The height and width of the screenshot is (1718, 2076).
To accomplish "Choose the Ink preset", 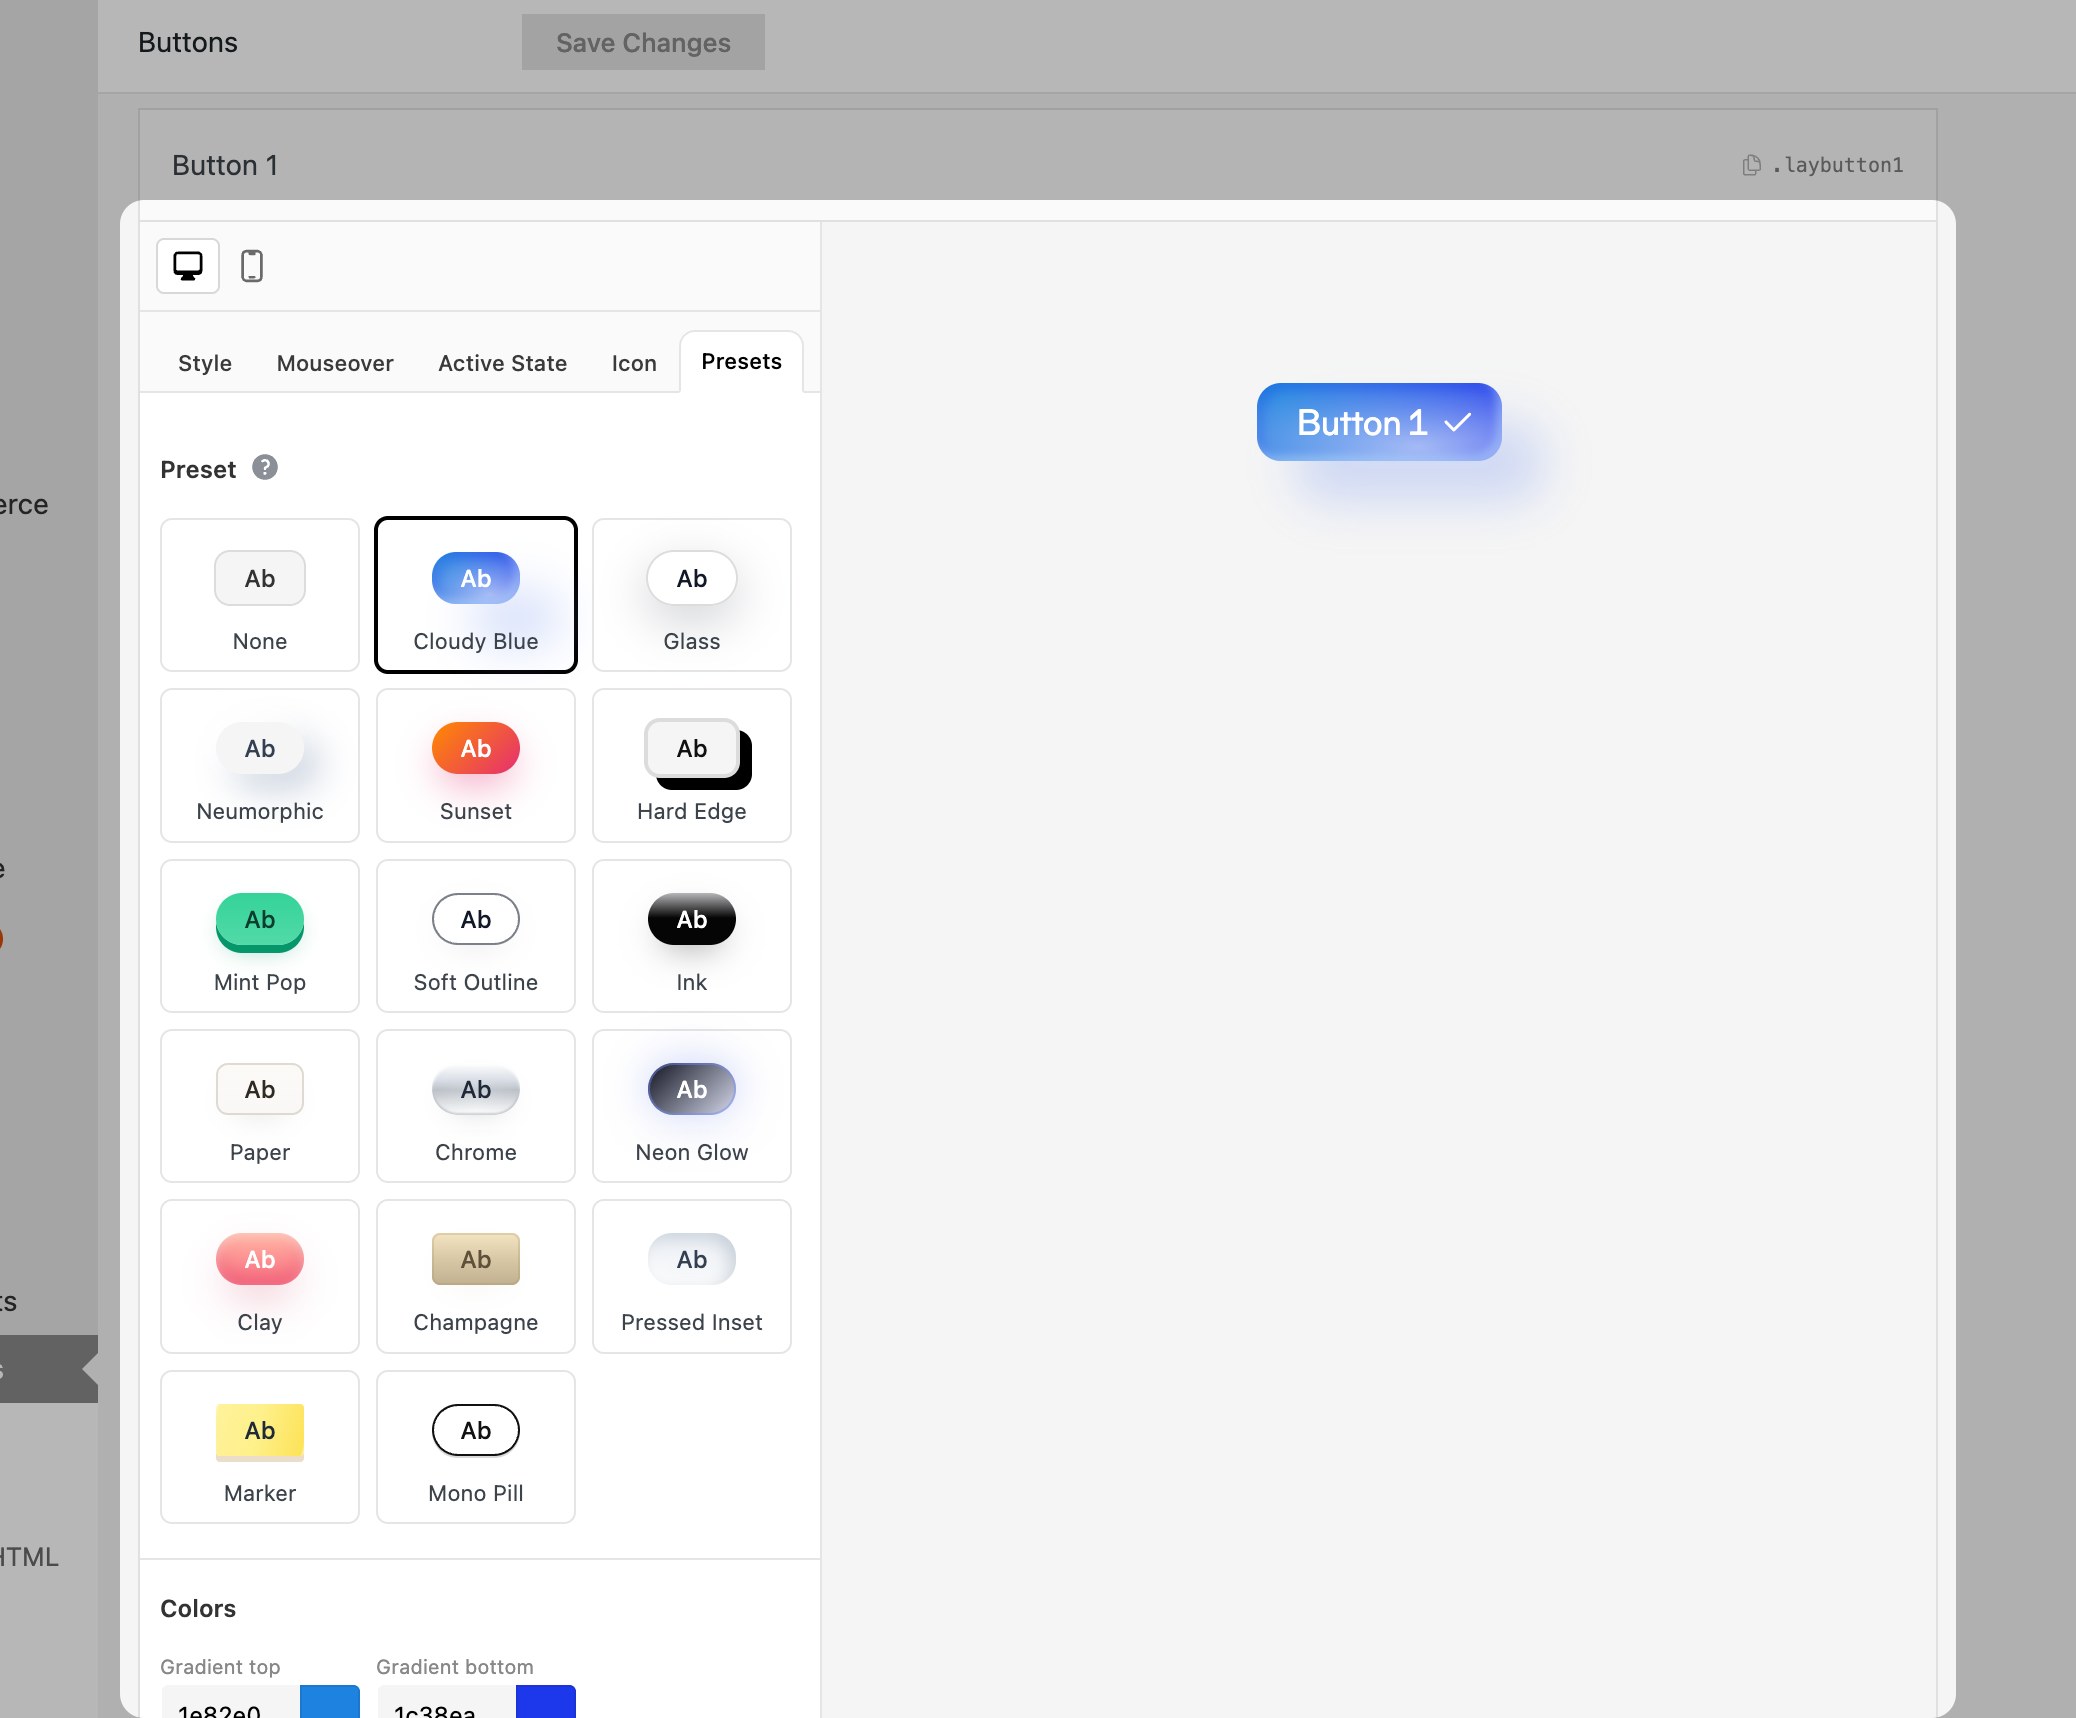I will click(692, 936).
